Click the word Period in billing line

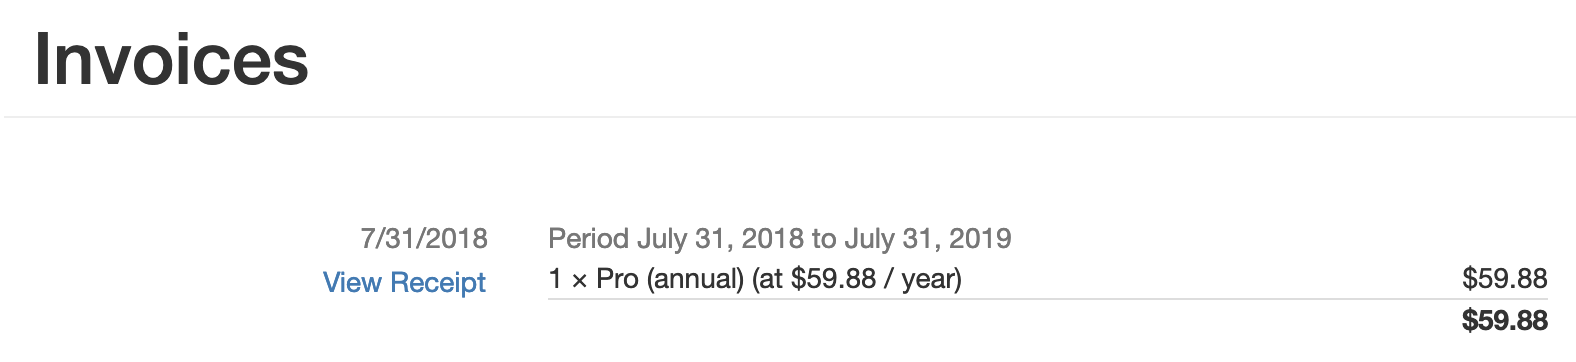(588, 238)
